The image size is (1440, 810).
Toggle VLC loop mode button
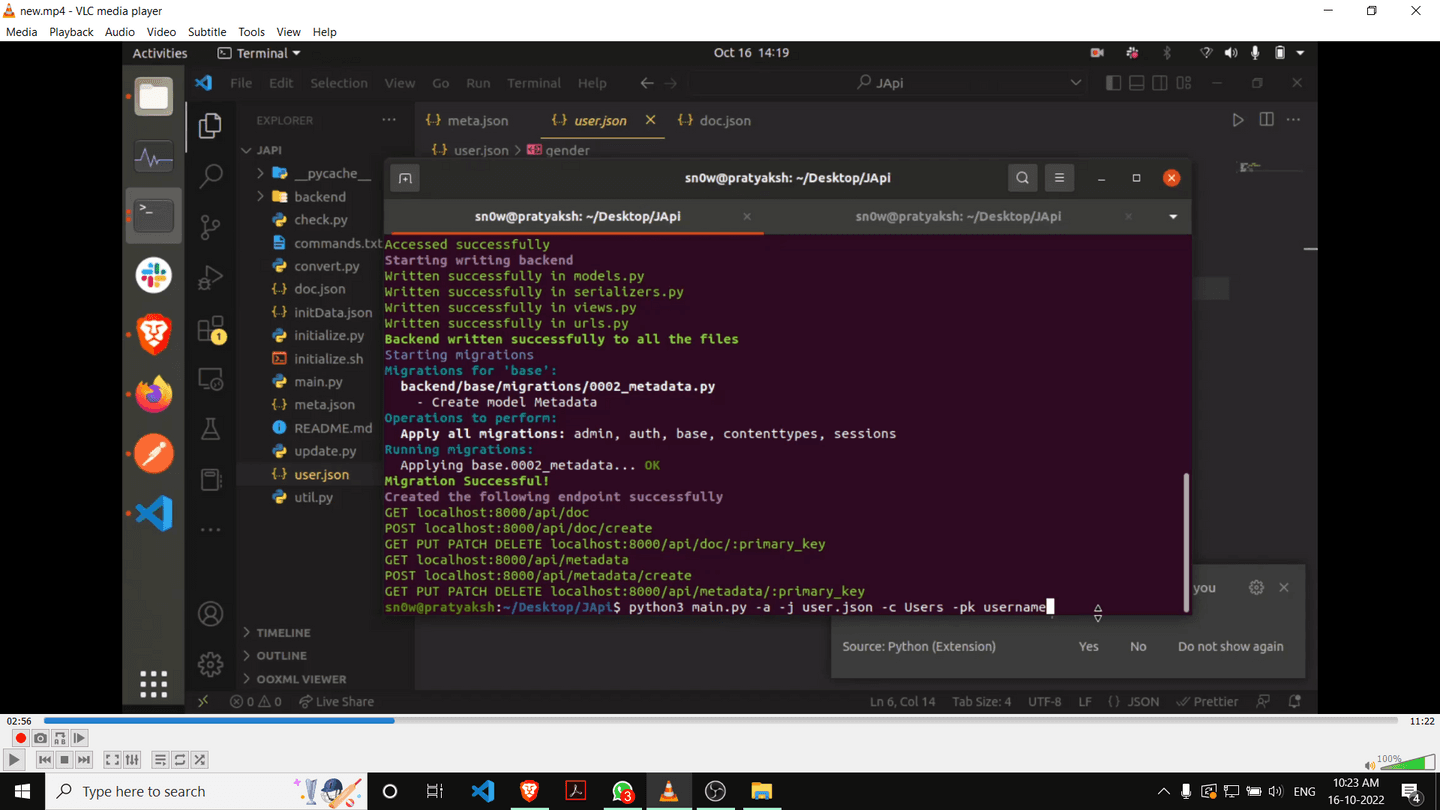[180, 760]
